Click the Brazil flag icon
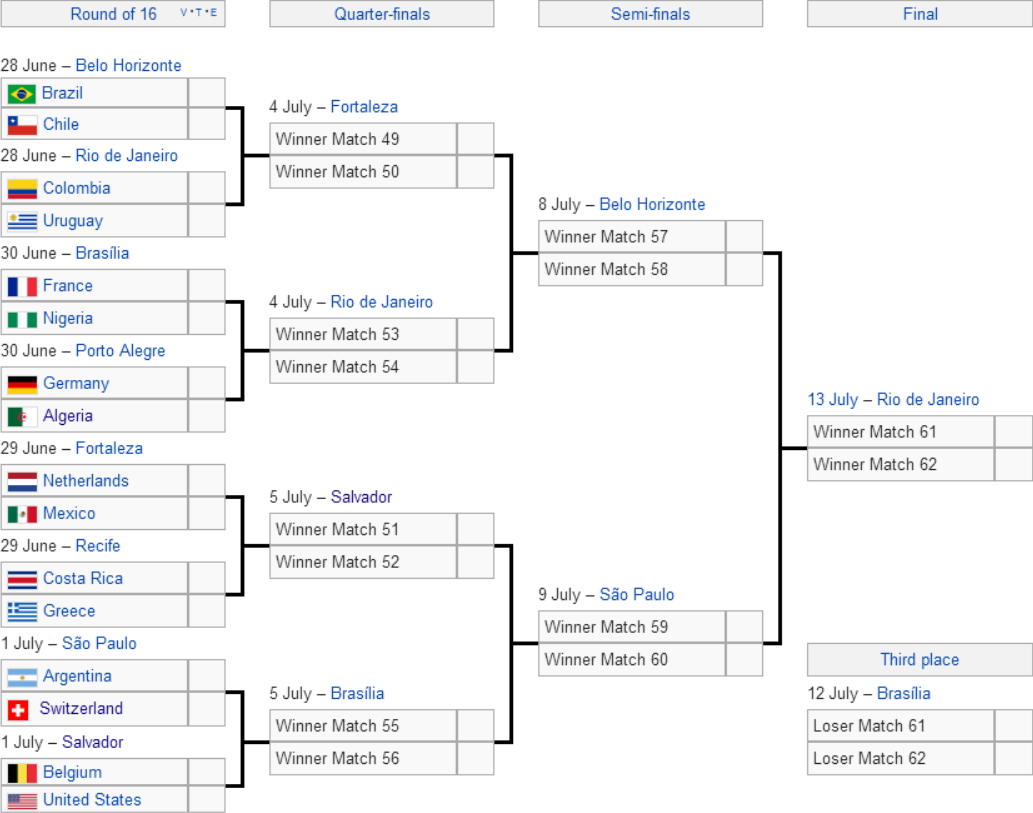The width and height of the screenshot is (1033, 813). pos(22,94)
